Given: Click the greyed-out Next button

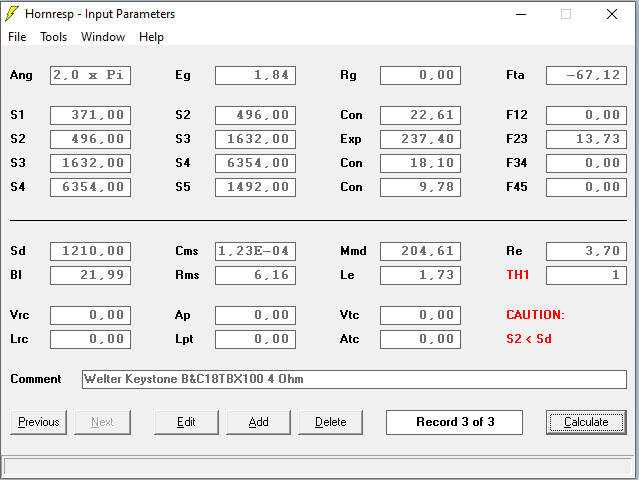Looking at the screenshot, I should (x=102, y=422).
